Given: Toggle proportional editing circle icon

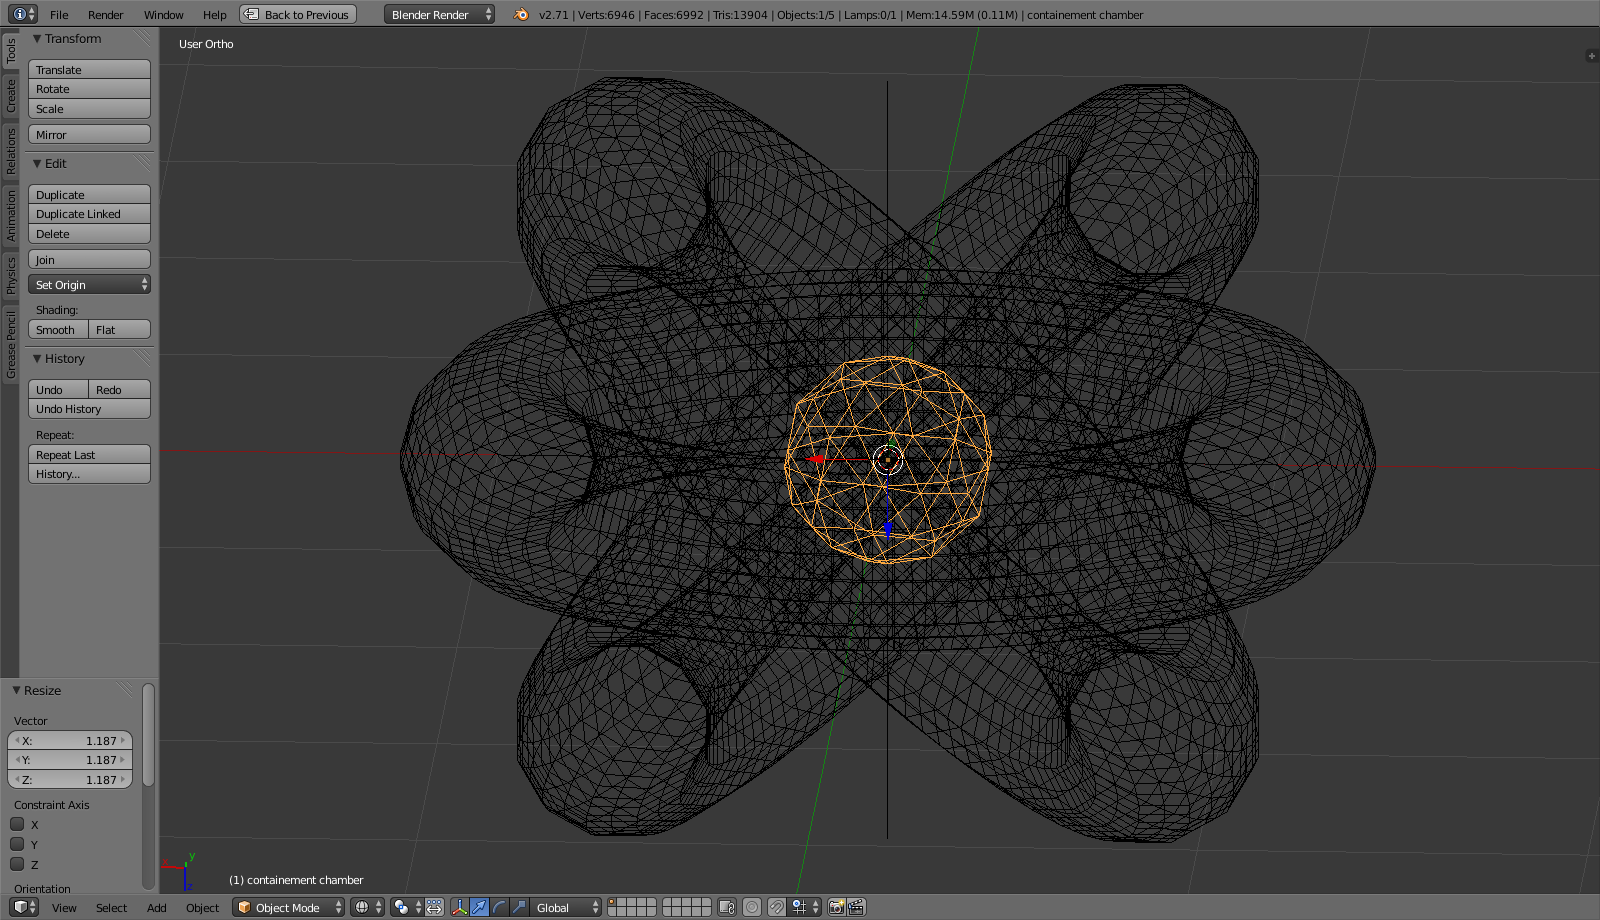Looking at the screenshot, I should coord(752,907).
